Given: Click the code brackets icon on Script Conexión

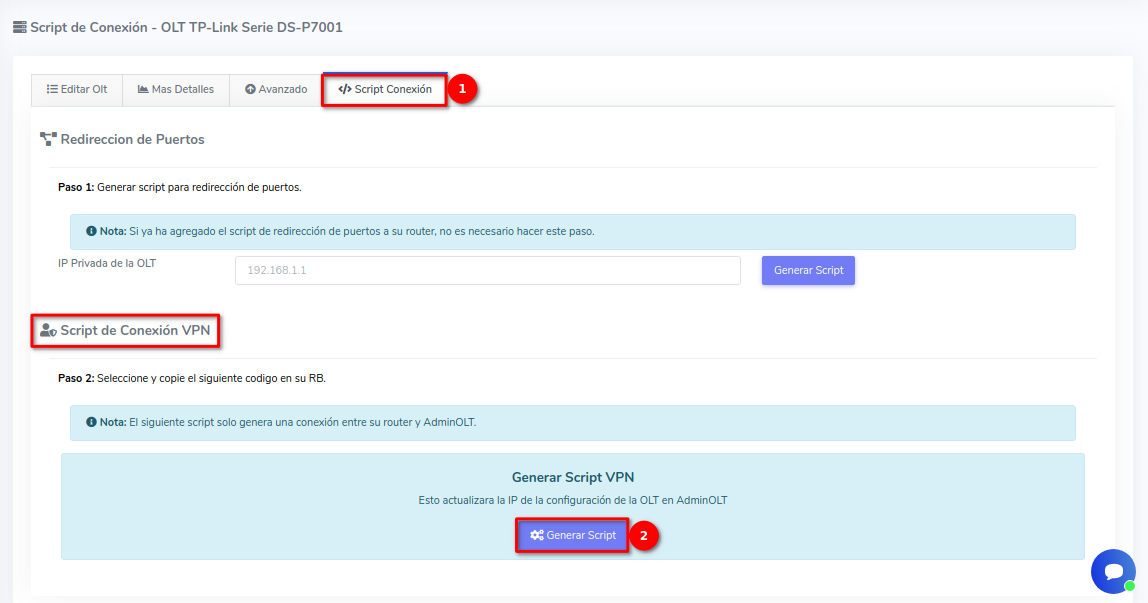Looking at the screenshot, I should point(345,89).
